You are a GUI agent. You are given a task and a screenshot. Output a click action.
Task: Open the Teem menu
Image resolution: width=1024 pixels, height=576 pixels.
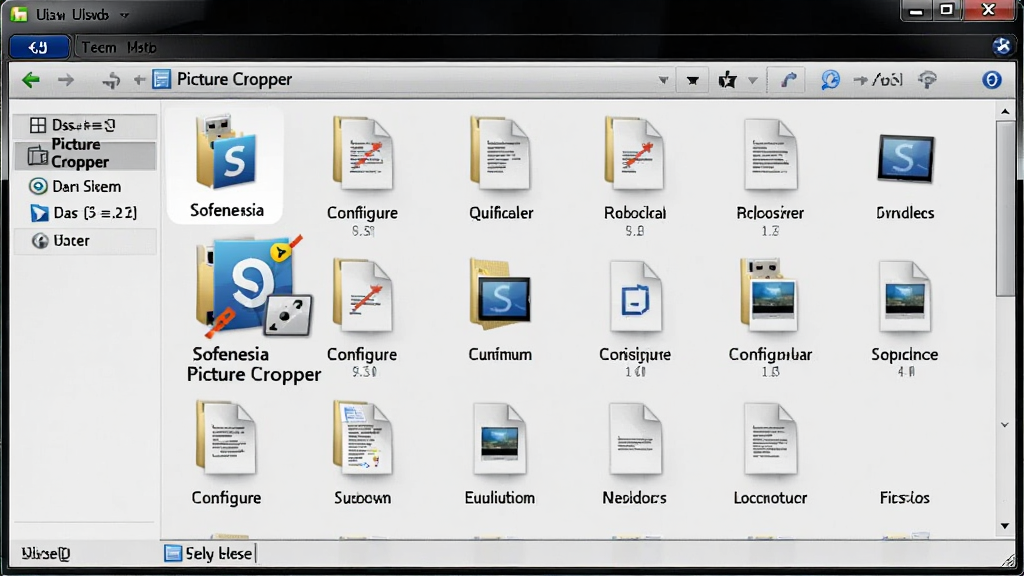[99, 48]
